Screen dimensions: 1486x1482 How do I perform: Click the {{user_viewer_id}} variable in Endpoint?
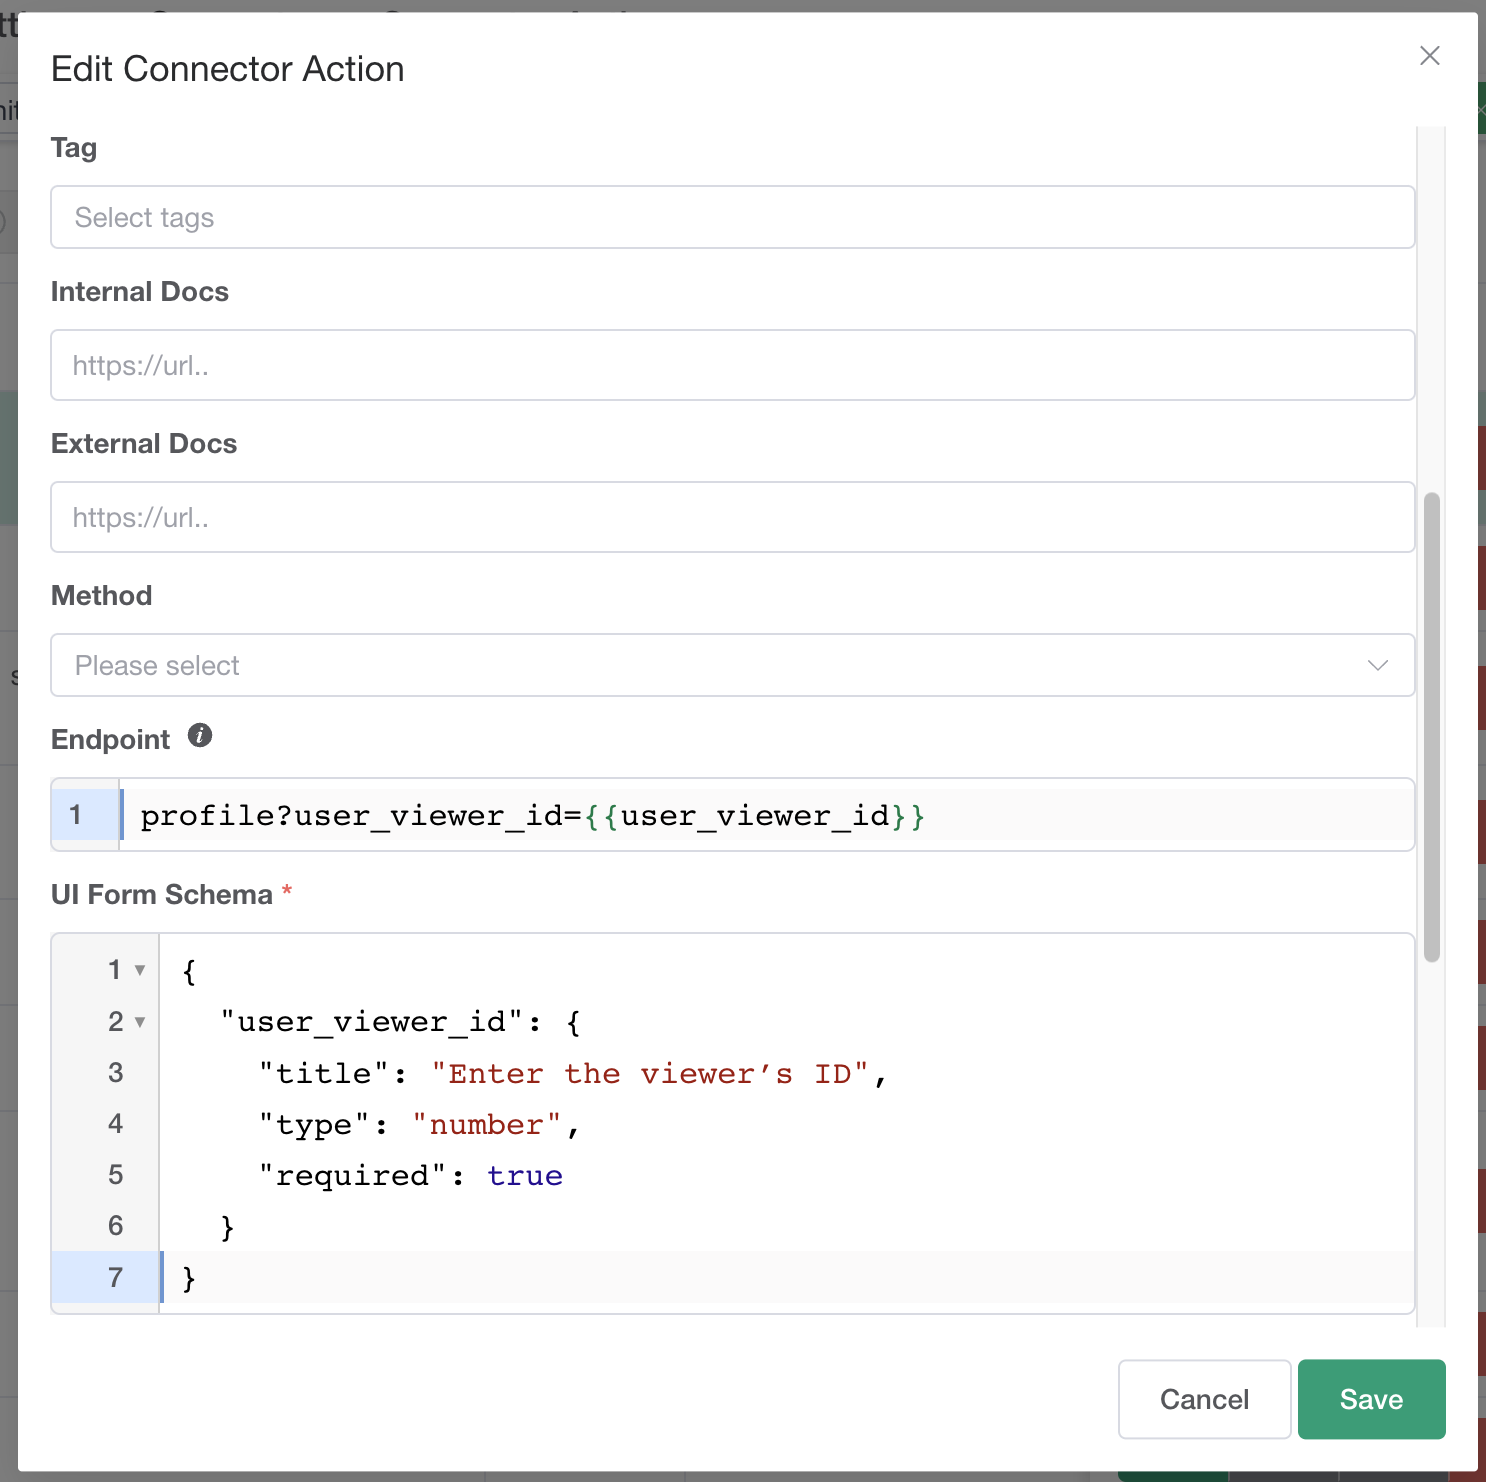pyautogui.click(x=754, y=816)
